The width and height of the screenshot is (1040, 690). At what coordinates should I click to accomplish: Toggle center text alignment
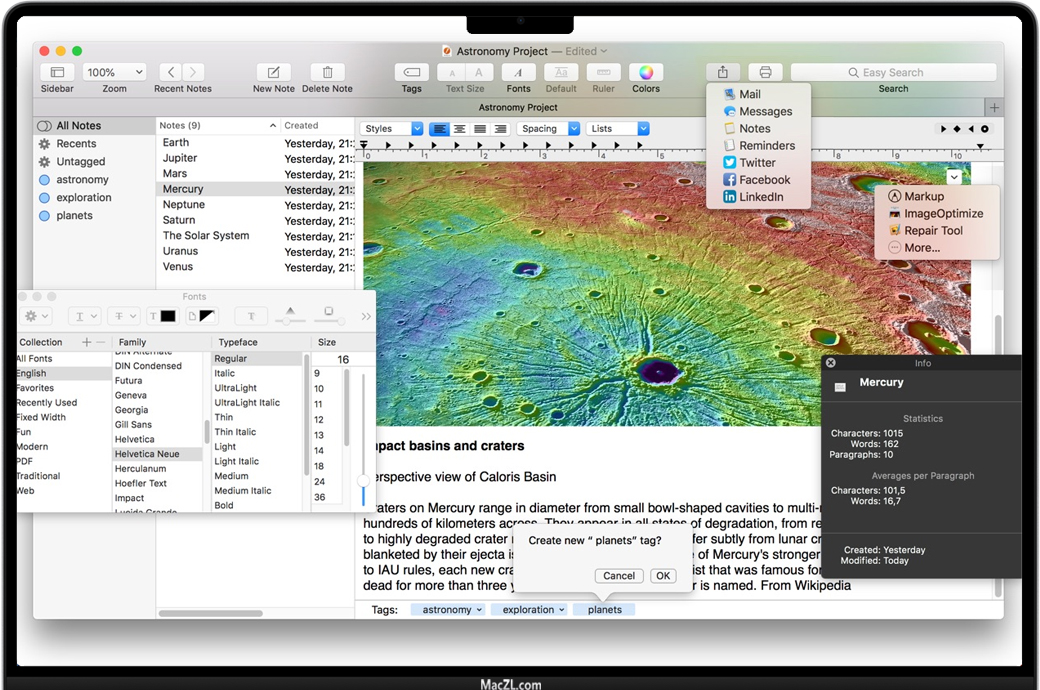pyautogui.click(x=460, y=129)
